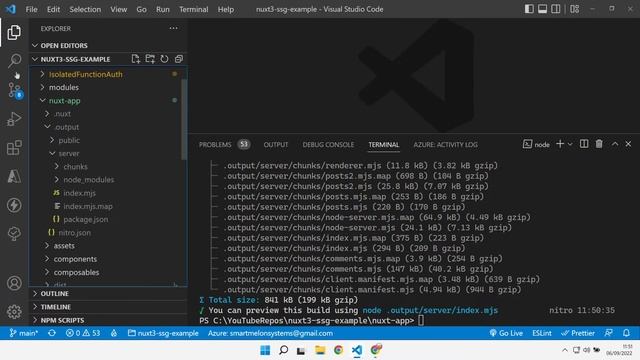Click the ESLint status item
This screenshot has width=640, height=360.
[542, 333]
